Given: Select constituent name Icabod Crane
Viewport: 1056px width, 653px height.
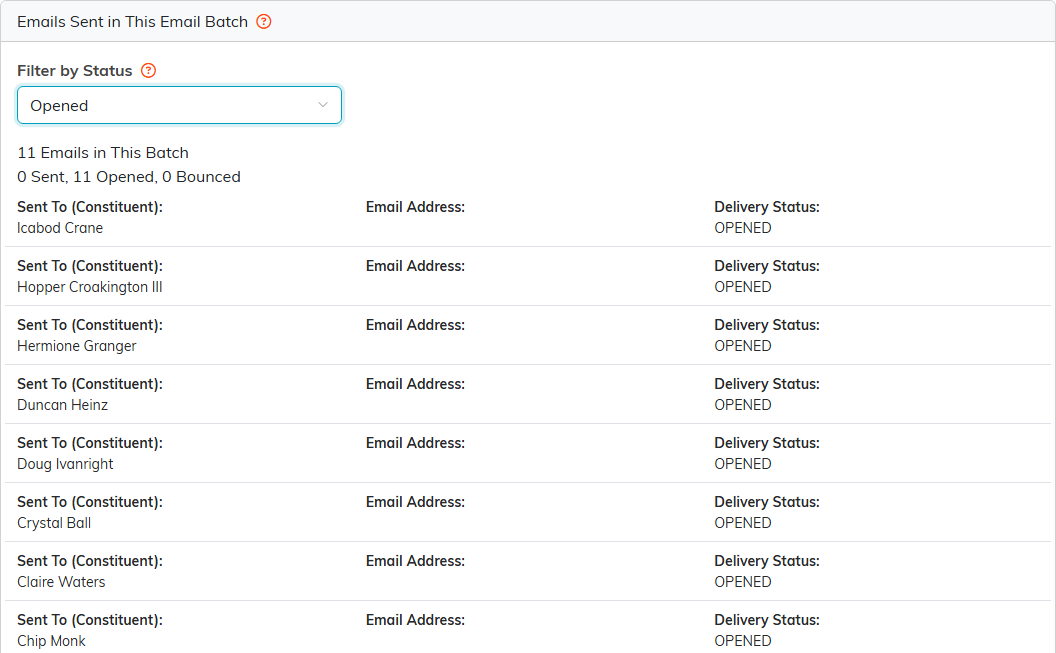Looking at the screenshot, I should click(x=60, y=228).
